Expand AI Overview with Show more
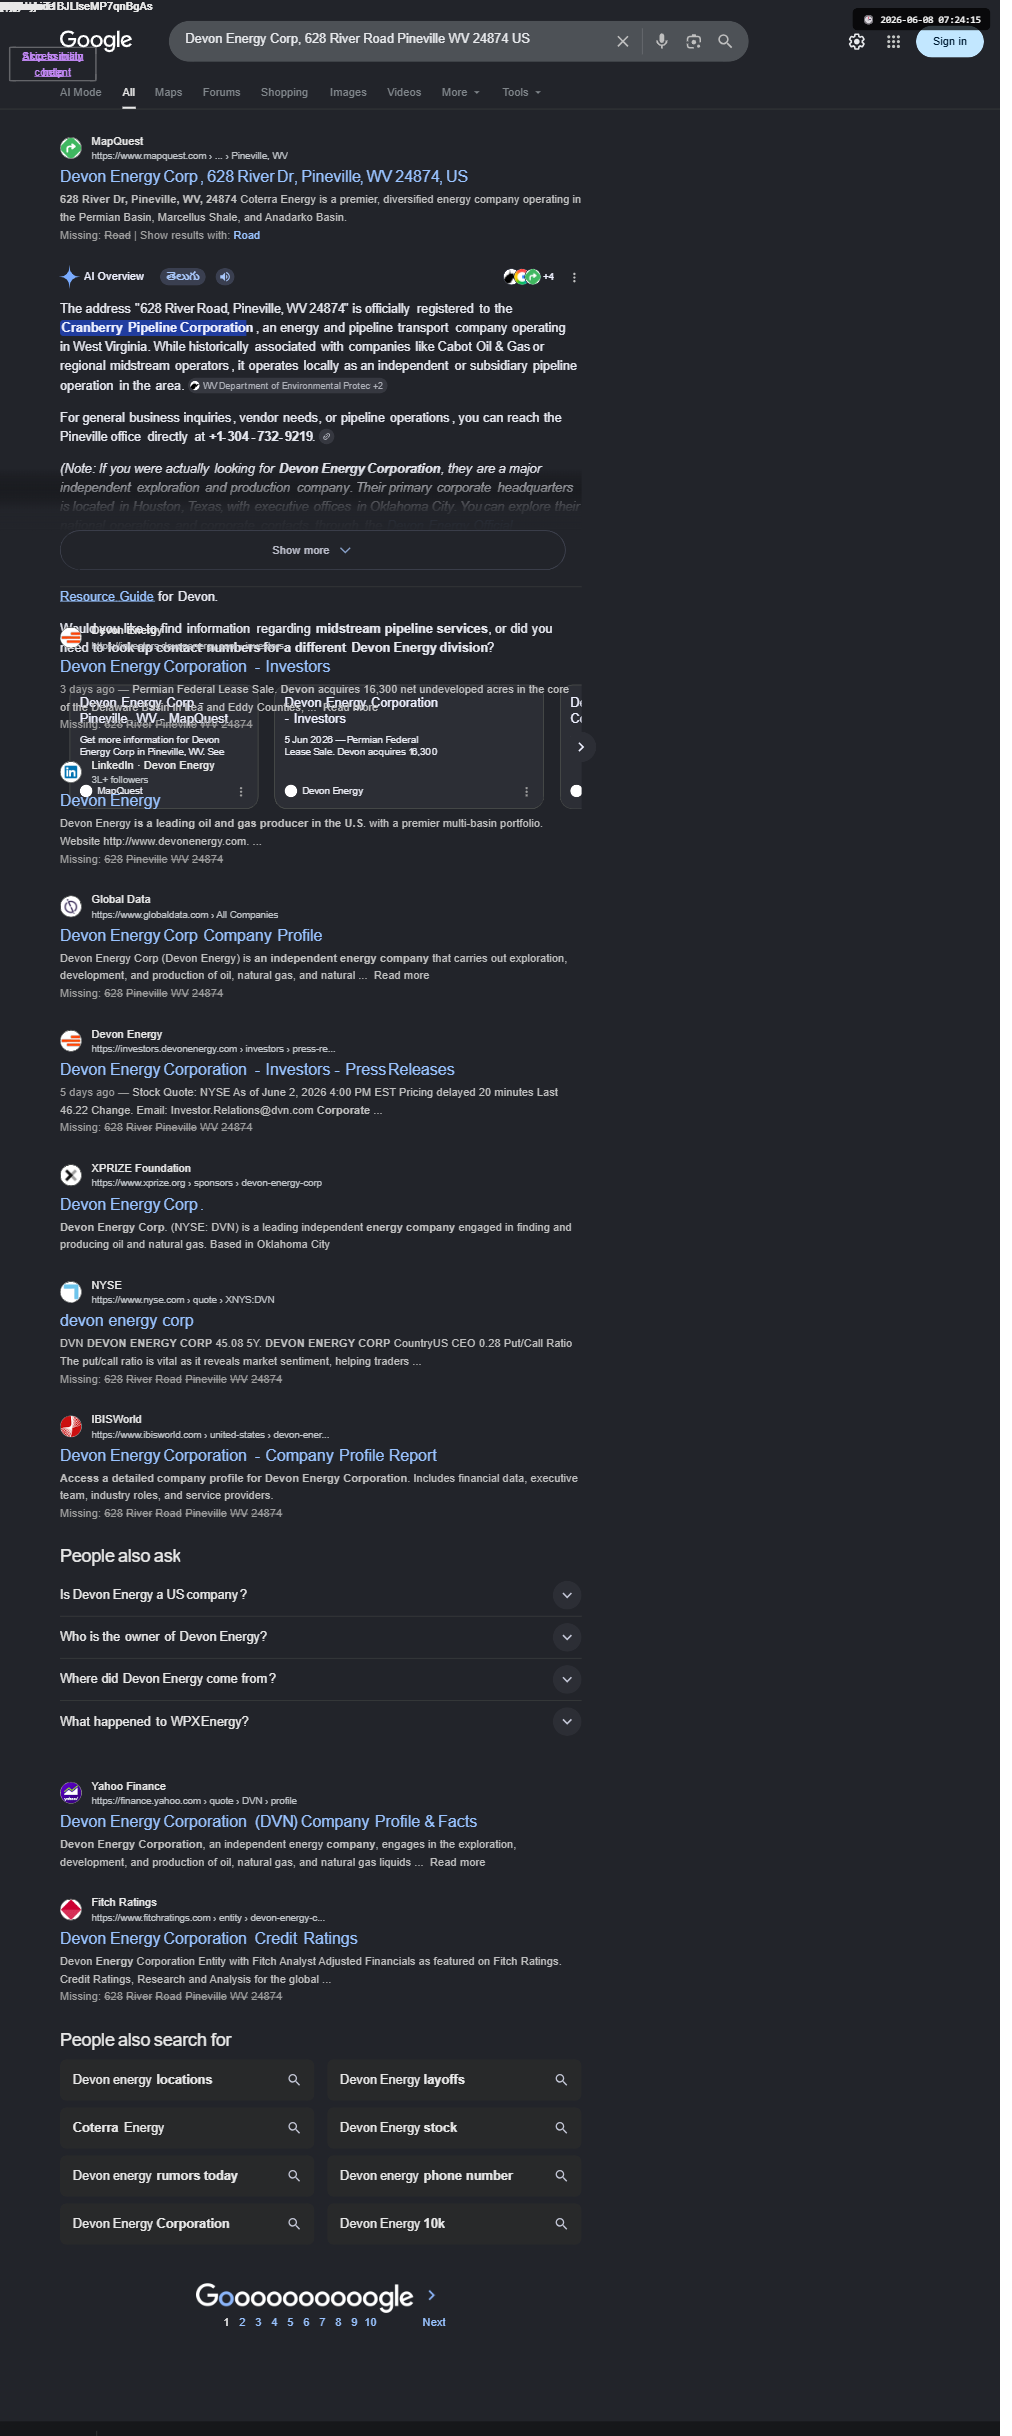The width and height of the screenshot is (1012, 2436). click(312, 550)
